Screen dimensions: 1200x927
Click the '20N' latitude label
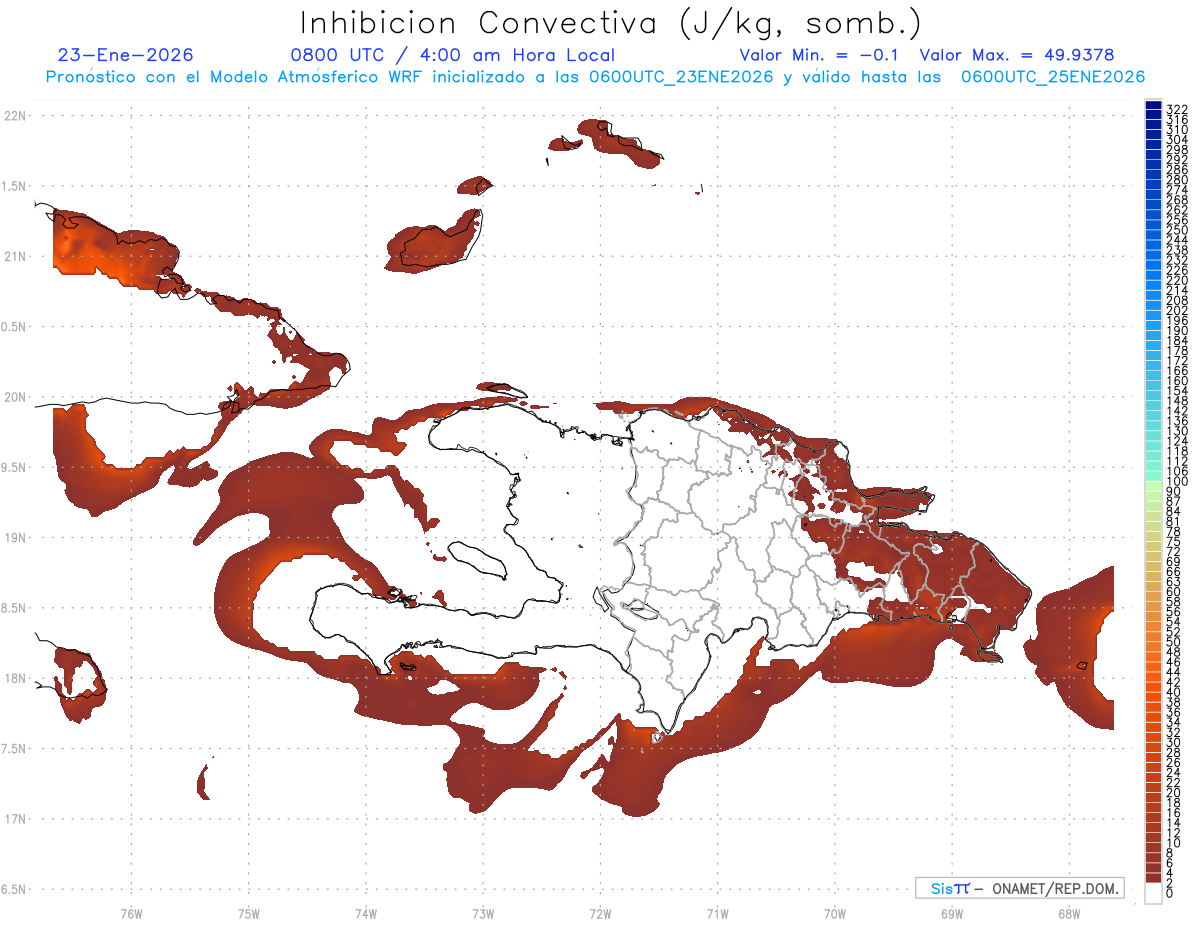click(x=15, y=397)
